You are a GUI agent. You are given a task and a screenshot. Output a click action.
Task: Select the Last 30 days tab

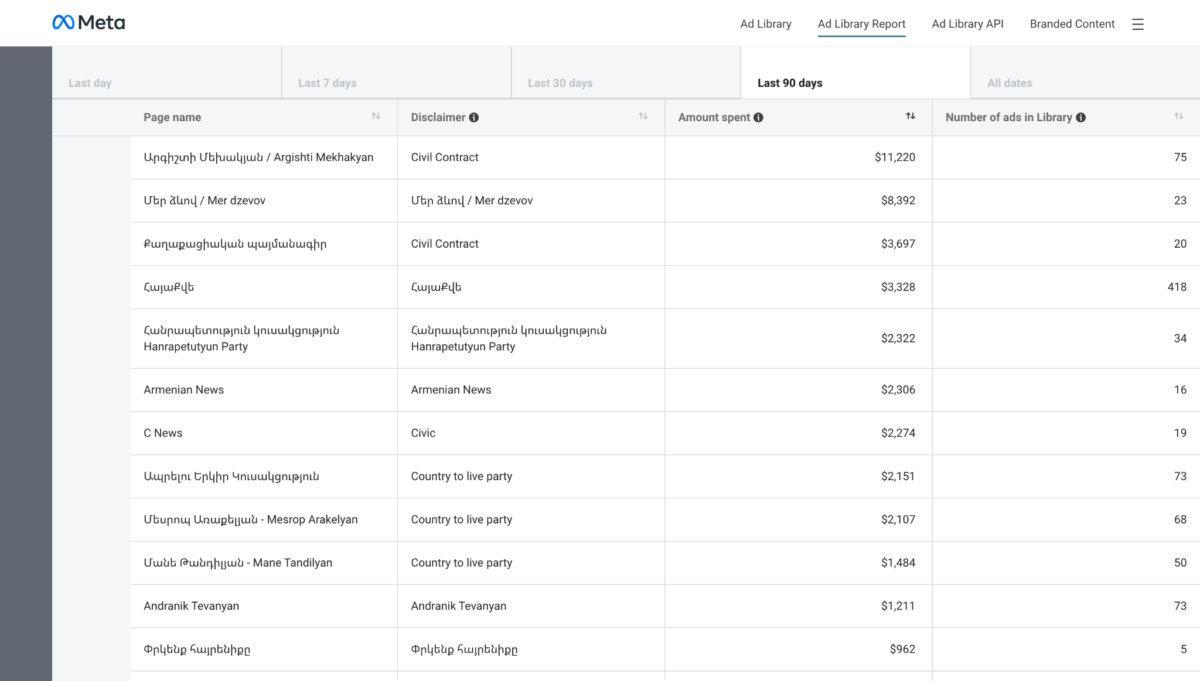(x=560, y=83)
